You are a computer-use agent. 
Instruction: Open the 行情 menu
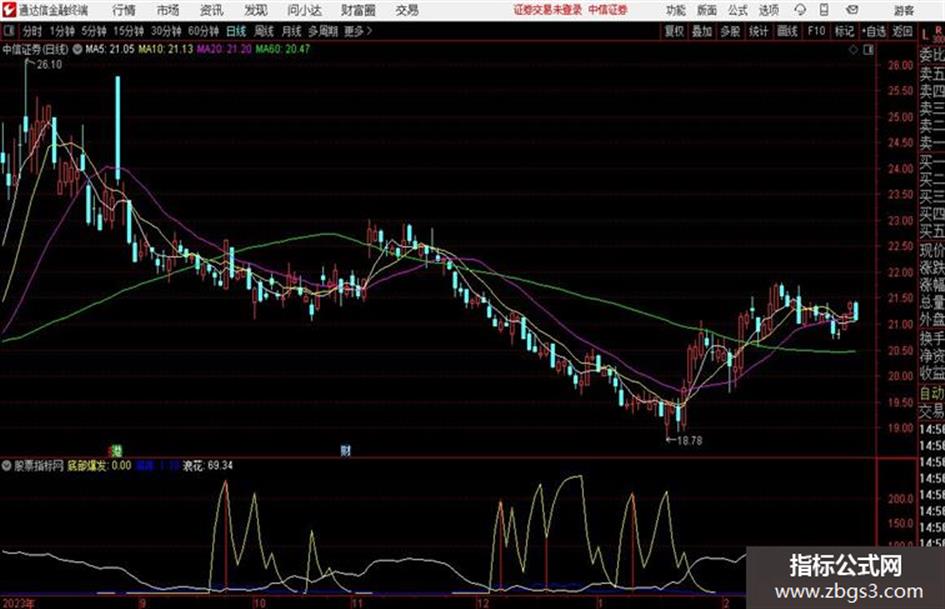pyautogui.click(x=124, y=10)
